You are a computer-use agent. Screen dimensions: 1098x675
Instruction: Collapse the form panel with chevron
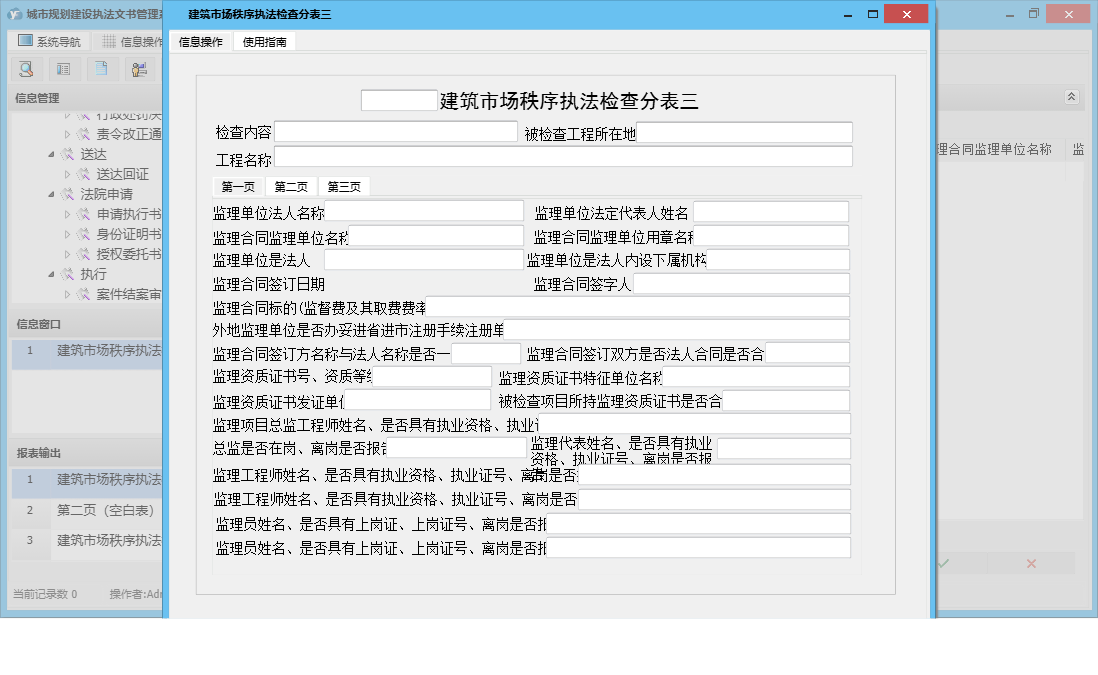pos(1070,97)
